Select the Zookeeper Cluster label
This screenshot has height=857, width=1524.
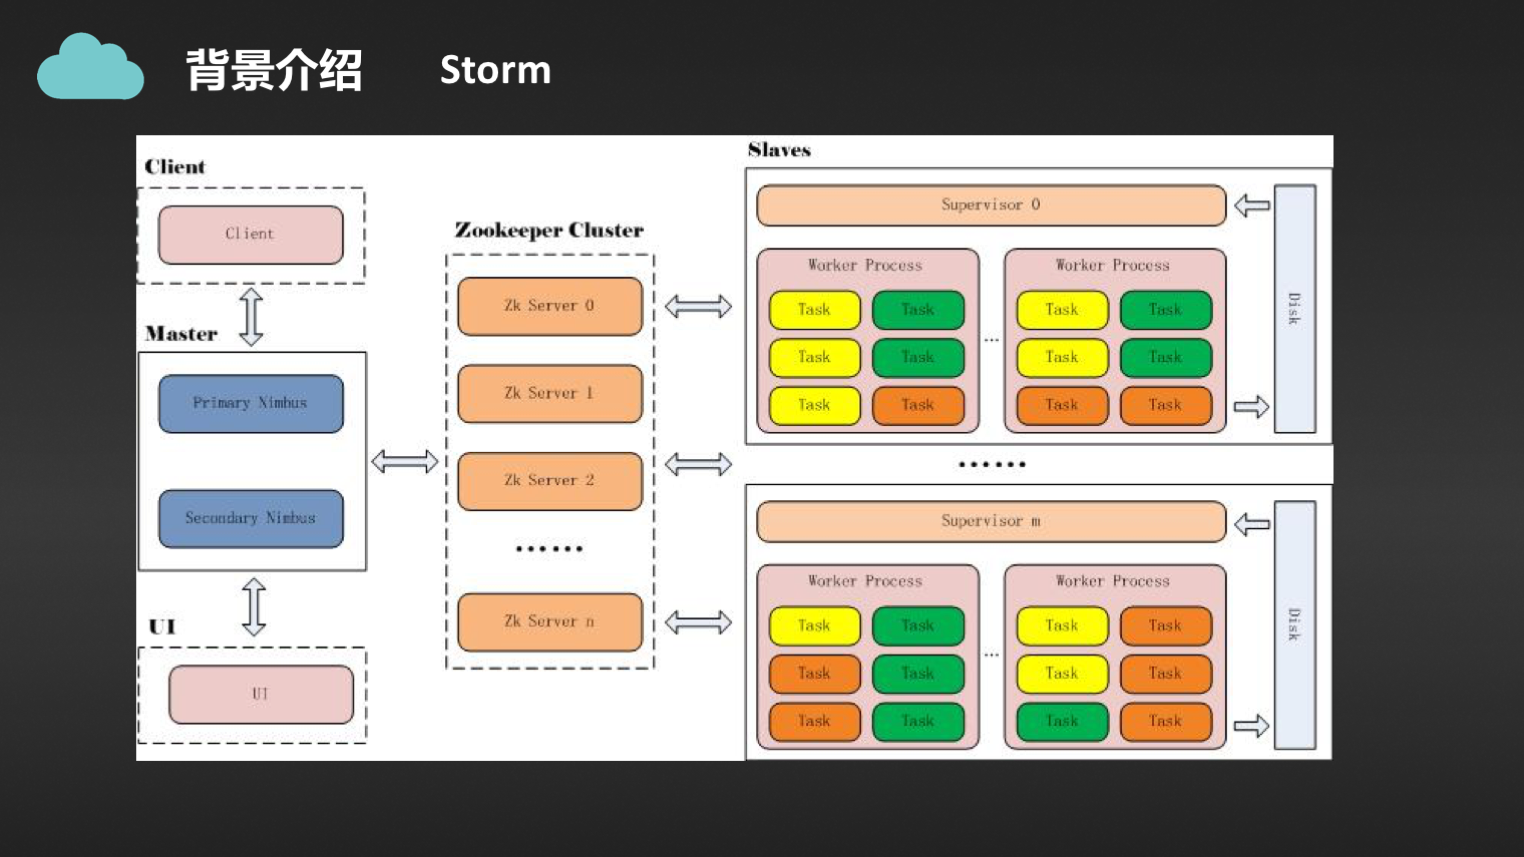coord(549,230)
